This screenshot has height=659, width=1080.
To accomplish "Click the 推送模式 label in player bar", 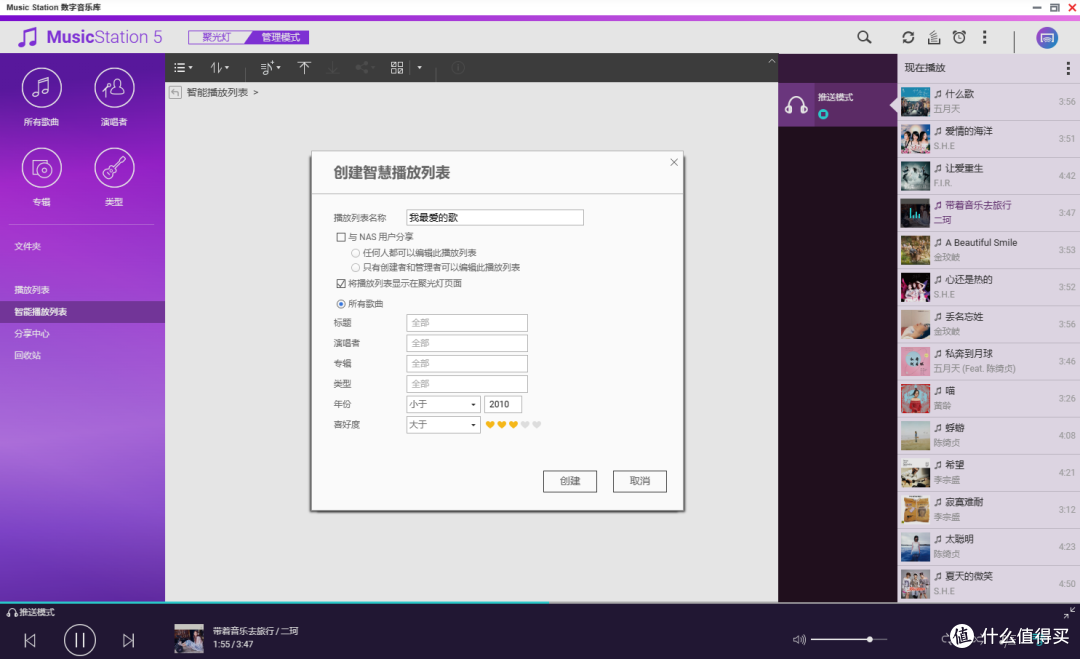I will point(36,612).
